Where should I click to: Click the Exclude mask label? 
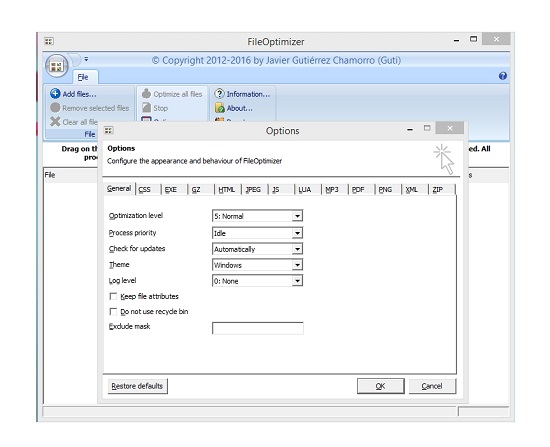129,326
